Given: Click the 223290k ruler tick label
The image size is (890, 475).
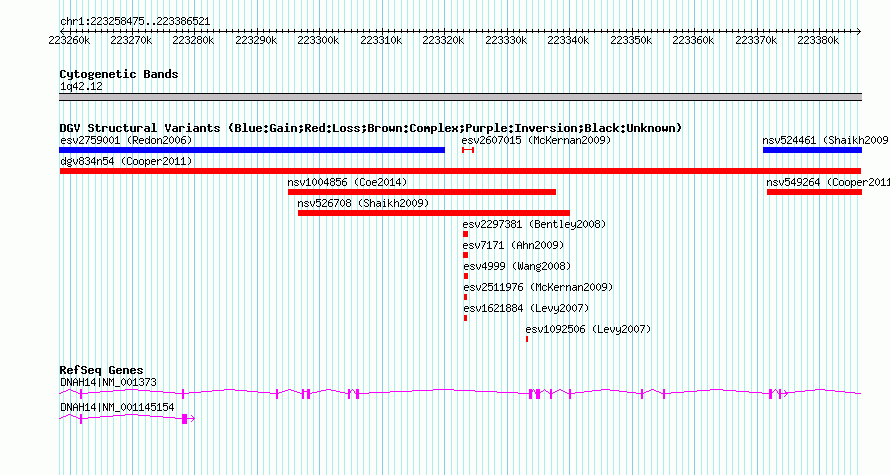Looking at the screenshot, I should click(256, 40).
